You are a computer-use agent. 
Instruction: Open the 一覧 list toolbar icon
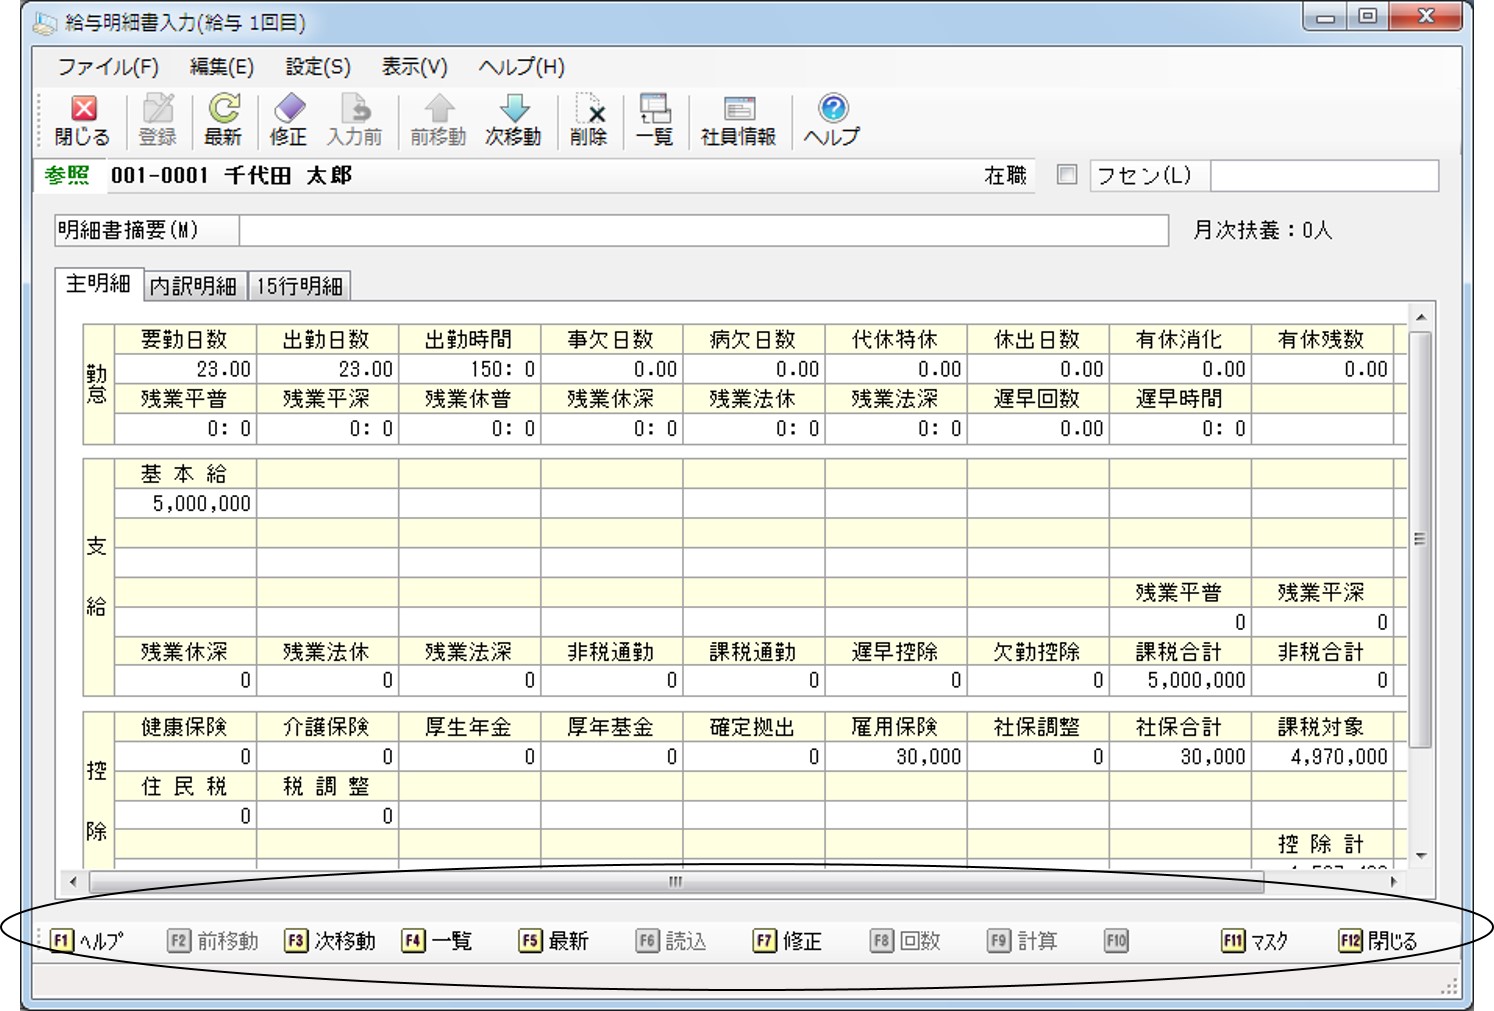coord(655,121)
